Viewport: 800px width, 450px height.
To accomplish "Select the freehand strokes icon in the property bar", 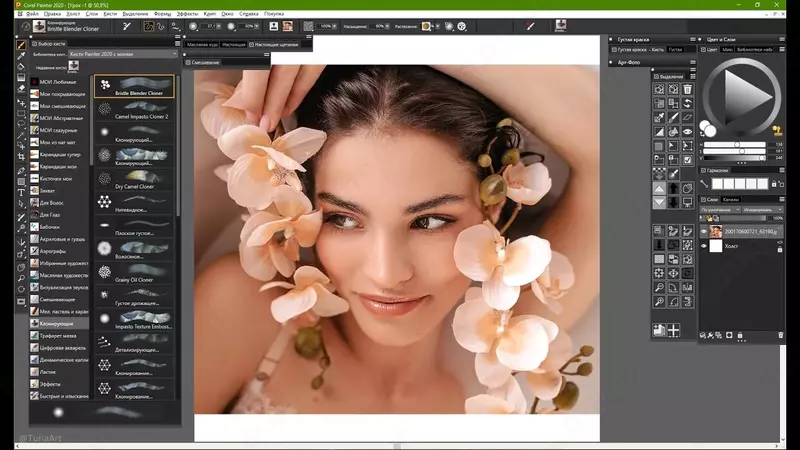I will point(148,26).
